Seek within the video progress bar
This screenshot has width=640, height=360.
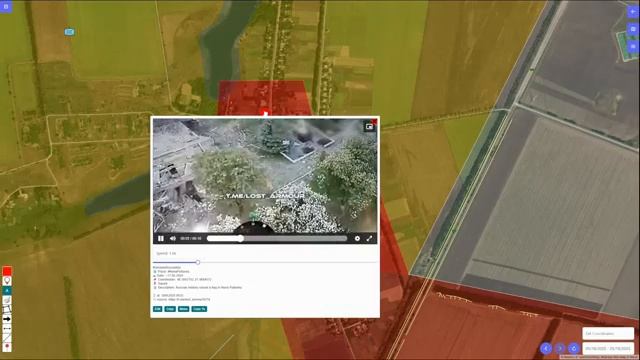click(277, 238)
